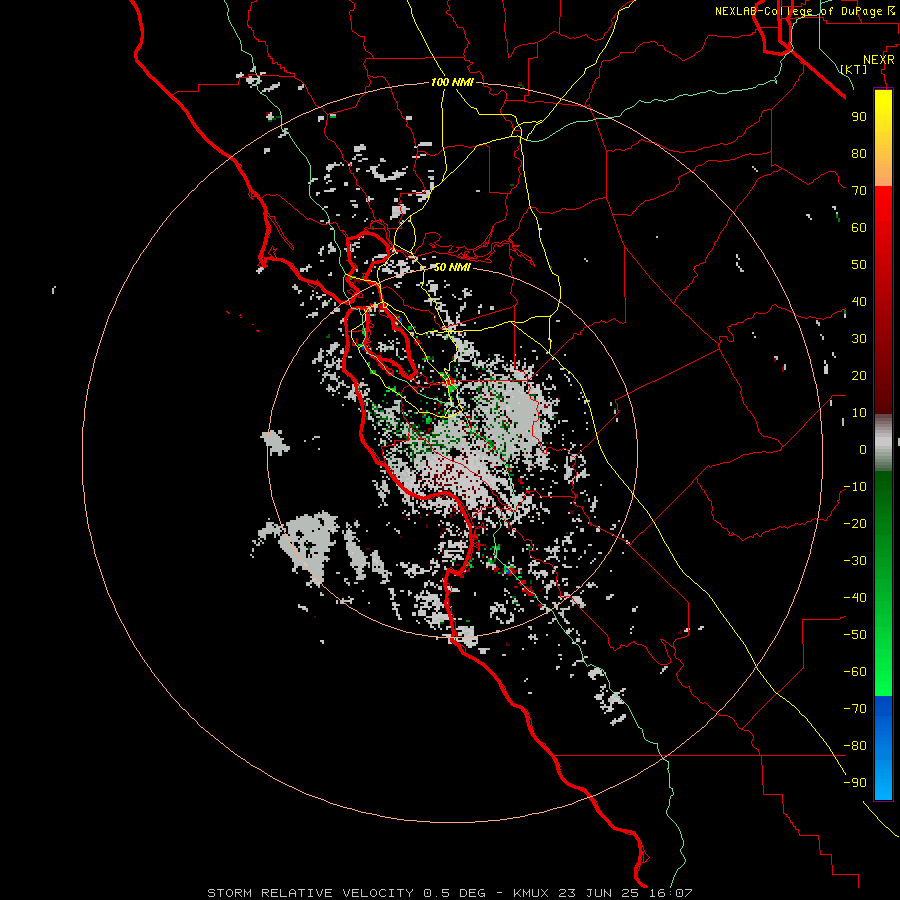Click the positive 20 knot scale label
Screen dimensions: 900x900
click(859, 375)
